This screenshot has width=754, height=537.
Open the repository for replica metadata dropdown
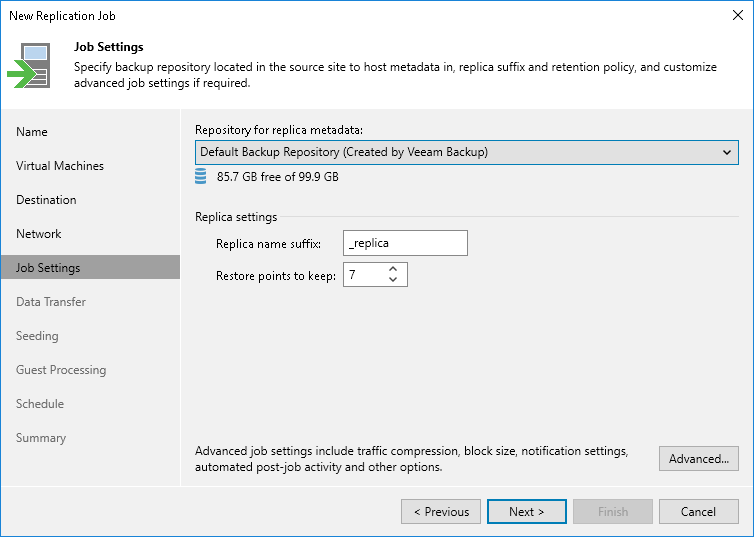(466, 152)
